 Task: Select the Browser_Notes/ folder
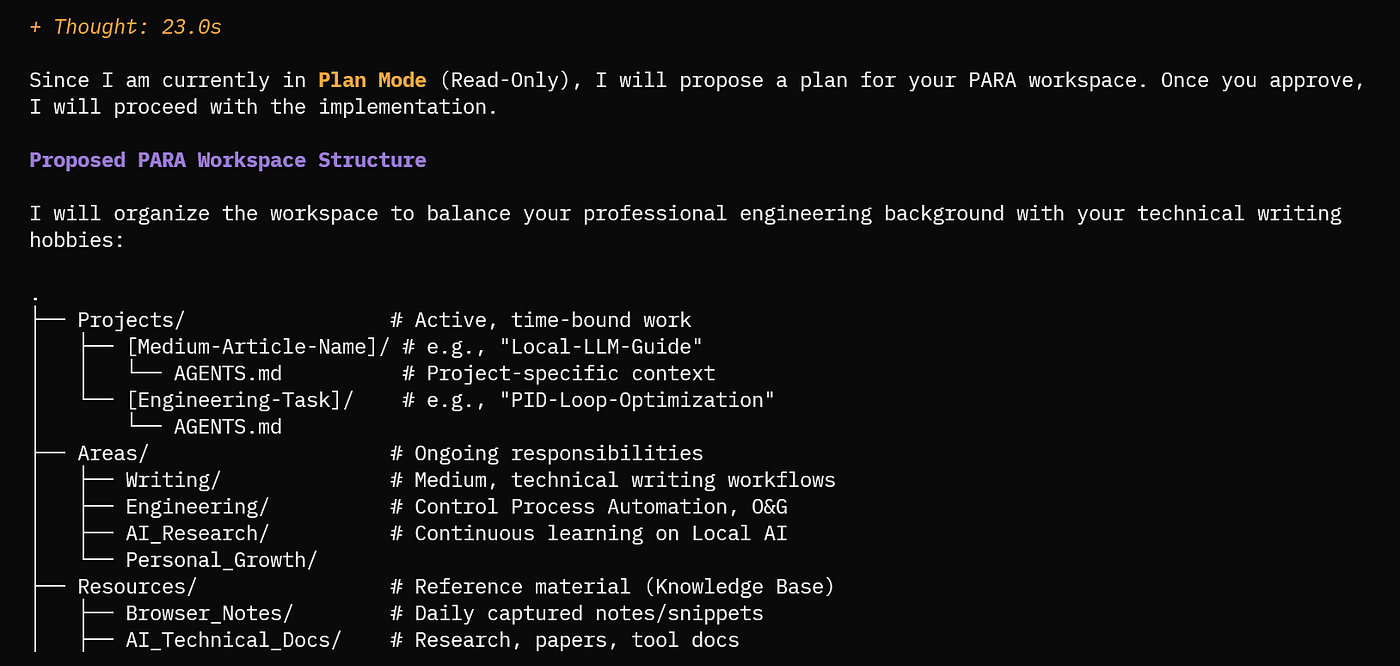pos(209,613)
